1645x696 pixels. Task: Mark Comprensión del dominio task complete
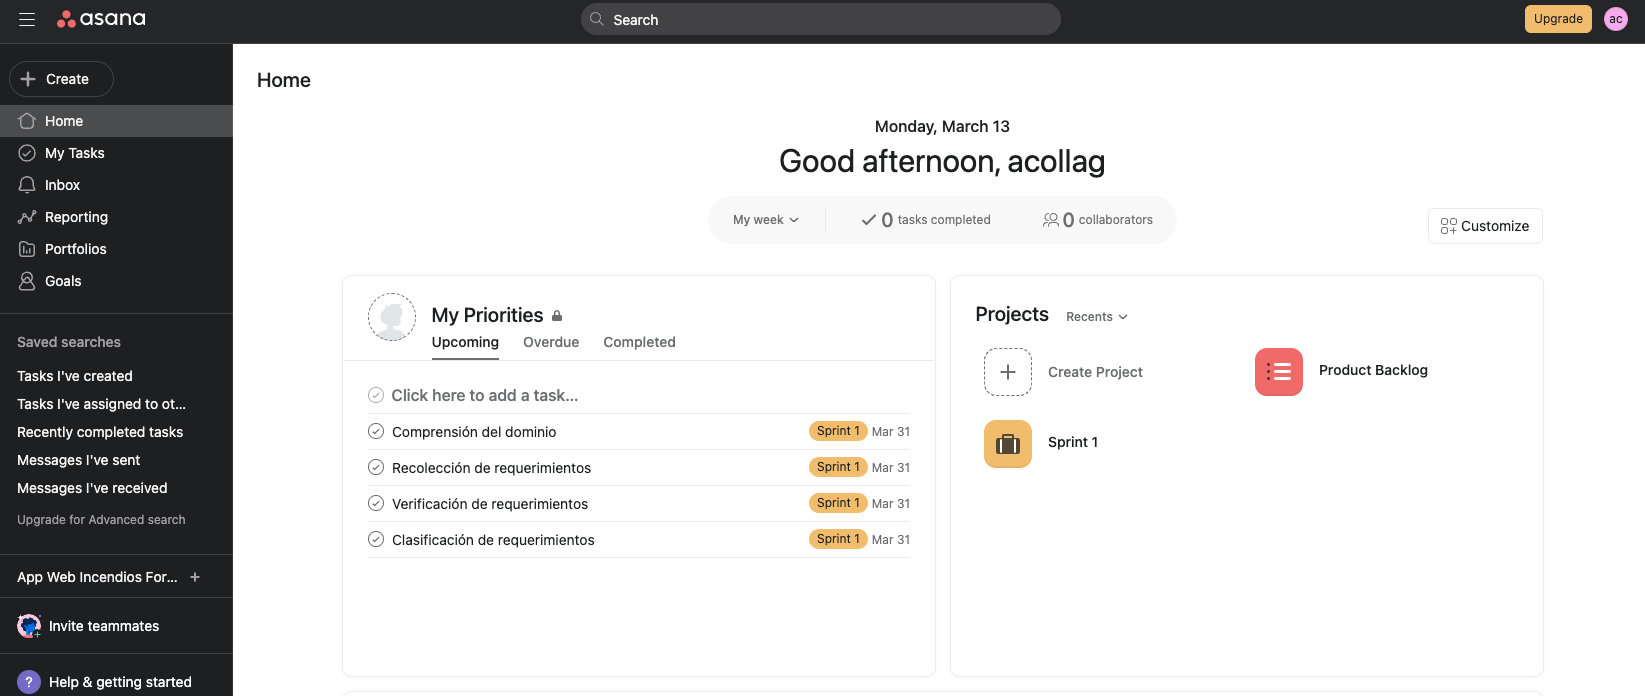click(376, 431)
